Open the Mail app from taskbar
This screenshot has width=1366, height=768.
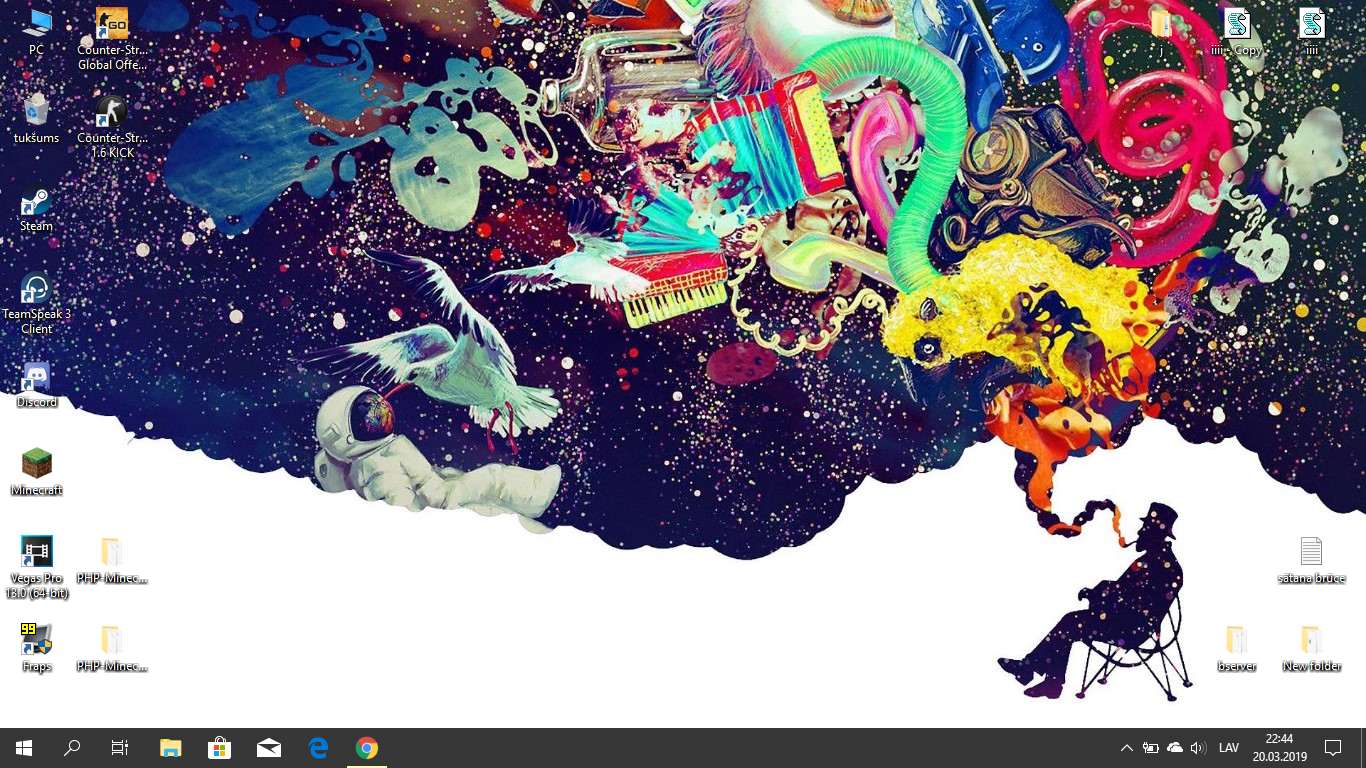click(x=269, y=748)
